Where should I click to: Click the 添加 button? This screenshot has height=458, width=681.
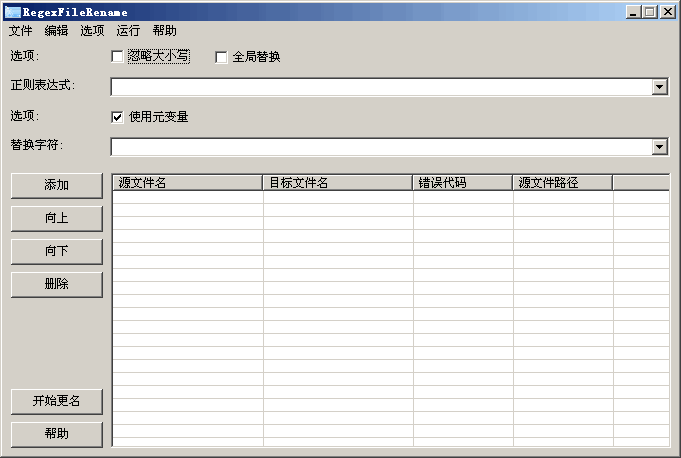coord(57,185)
